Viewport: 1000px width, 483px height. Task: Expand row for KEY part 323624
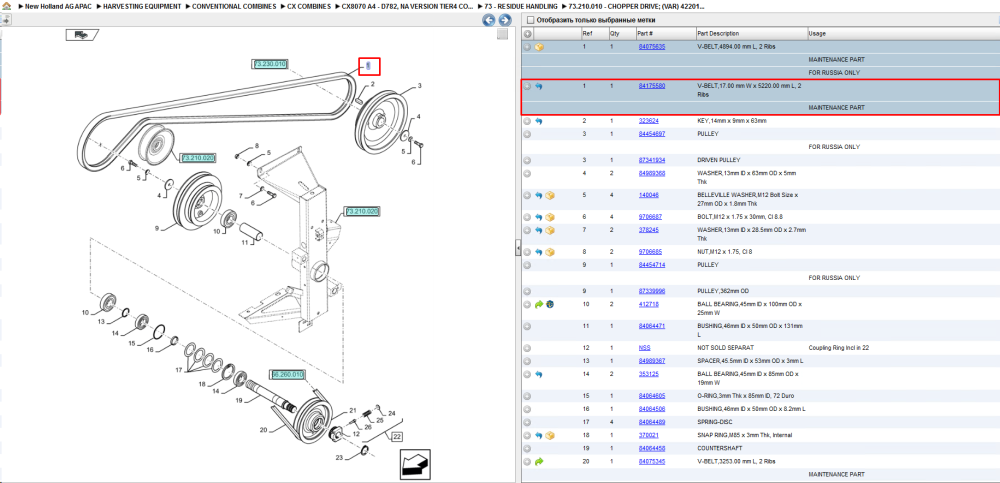527,121
